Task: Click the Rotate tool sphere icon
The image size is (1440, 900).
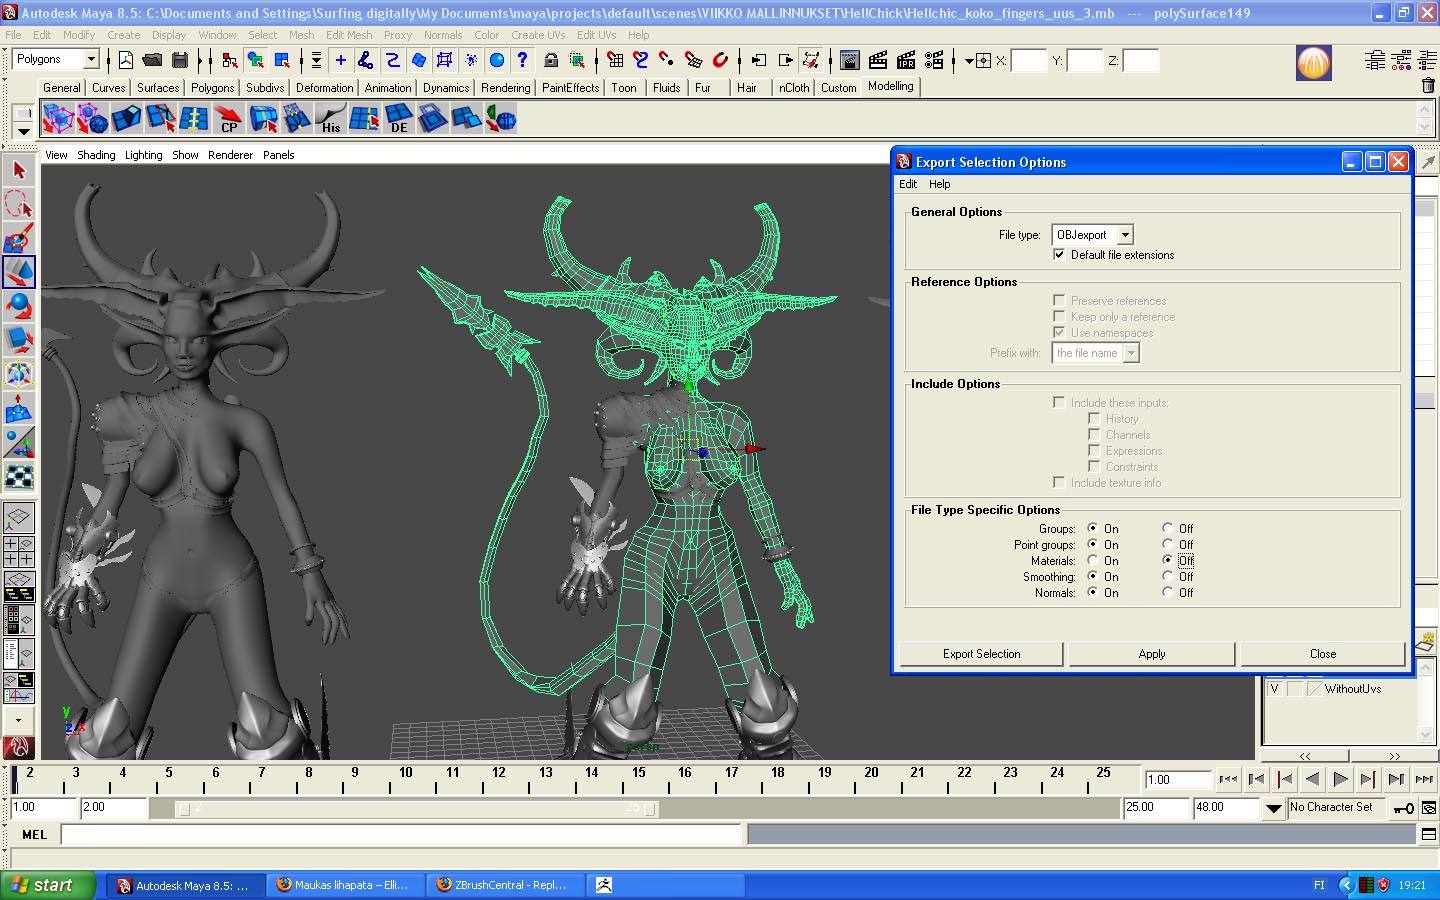Action: pos(19,306)
